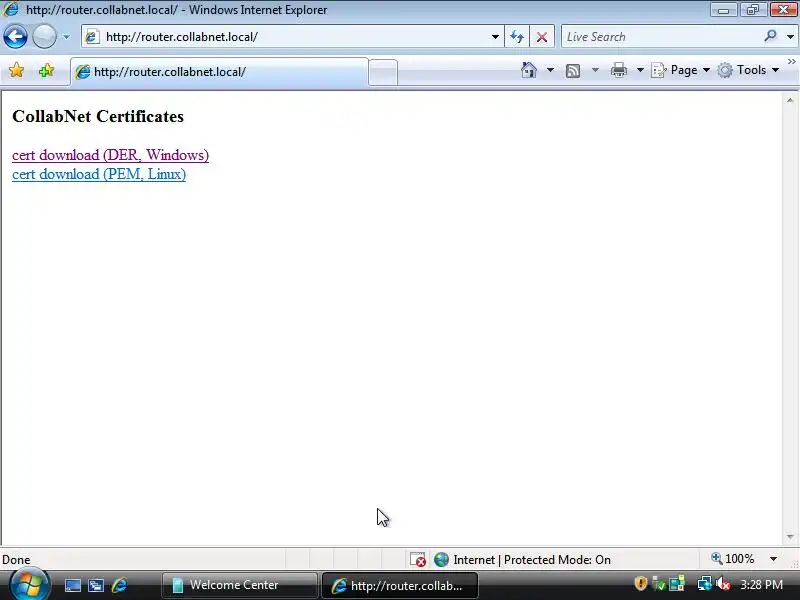Click the greyed Forward navigation button
Image resolution: width=800 pixels, height=600 pixels.
[x=45, y=37]
